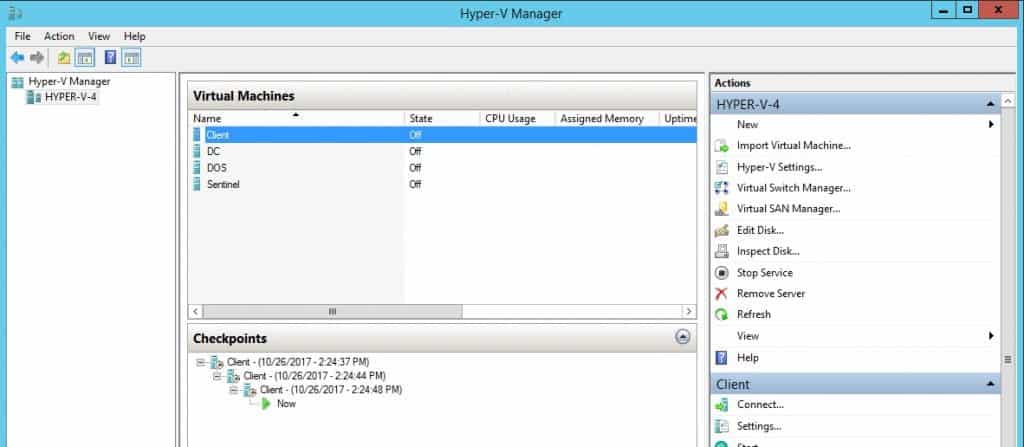Open the View menu in menu bar
The width and height of the screenshot is (1024, 447).
[99, 37]
